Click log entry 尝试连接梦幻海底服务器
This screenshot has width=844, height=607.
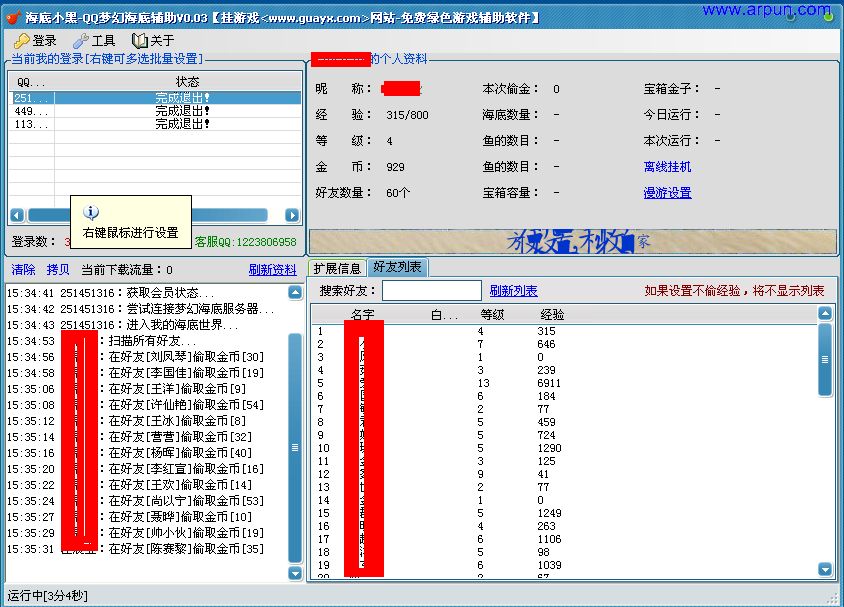[x=200, y=309]
